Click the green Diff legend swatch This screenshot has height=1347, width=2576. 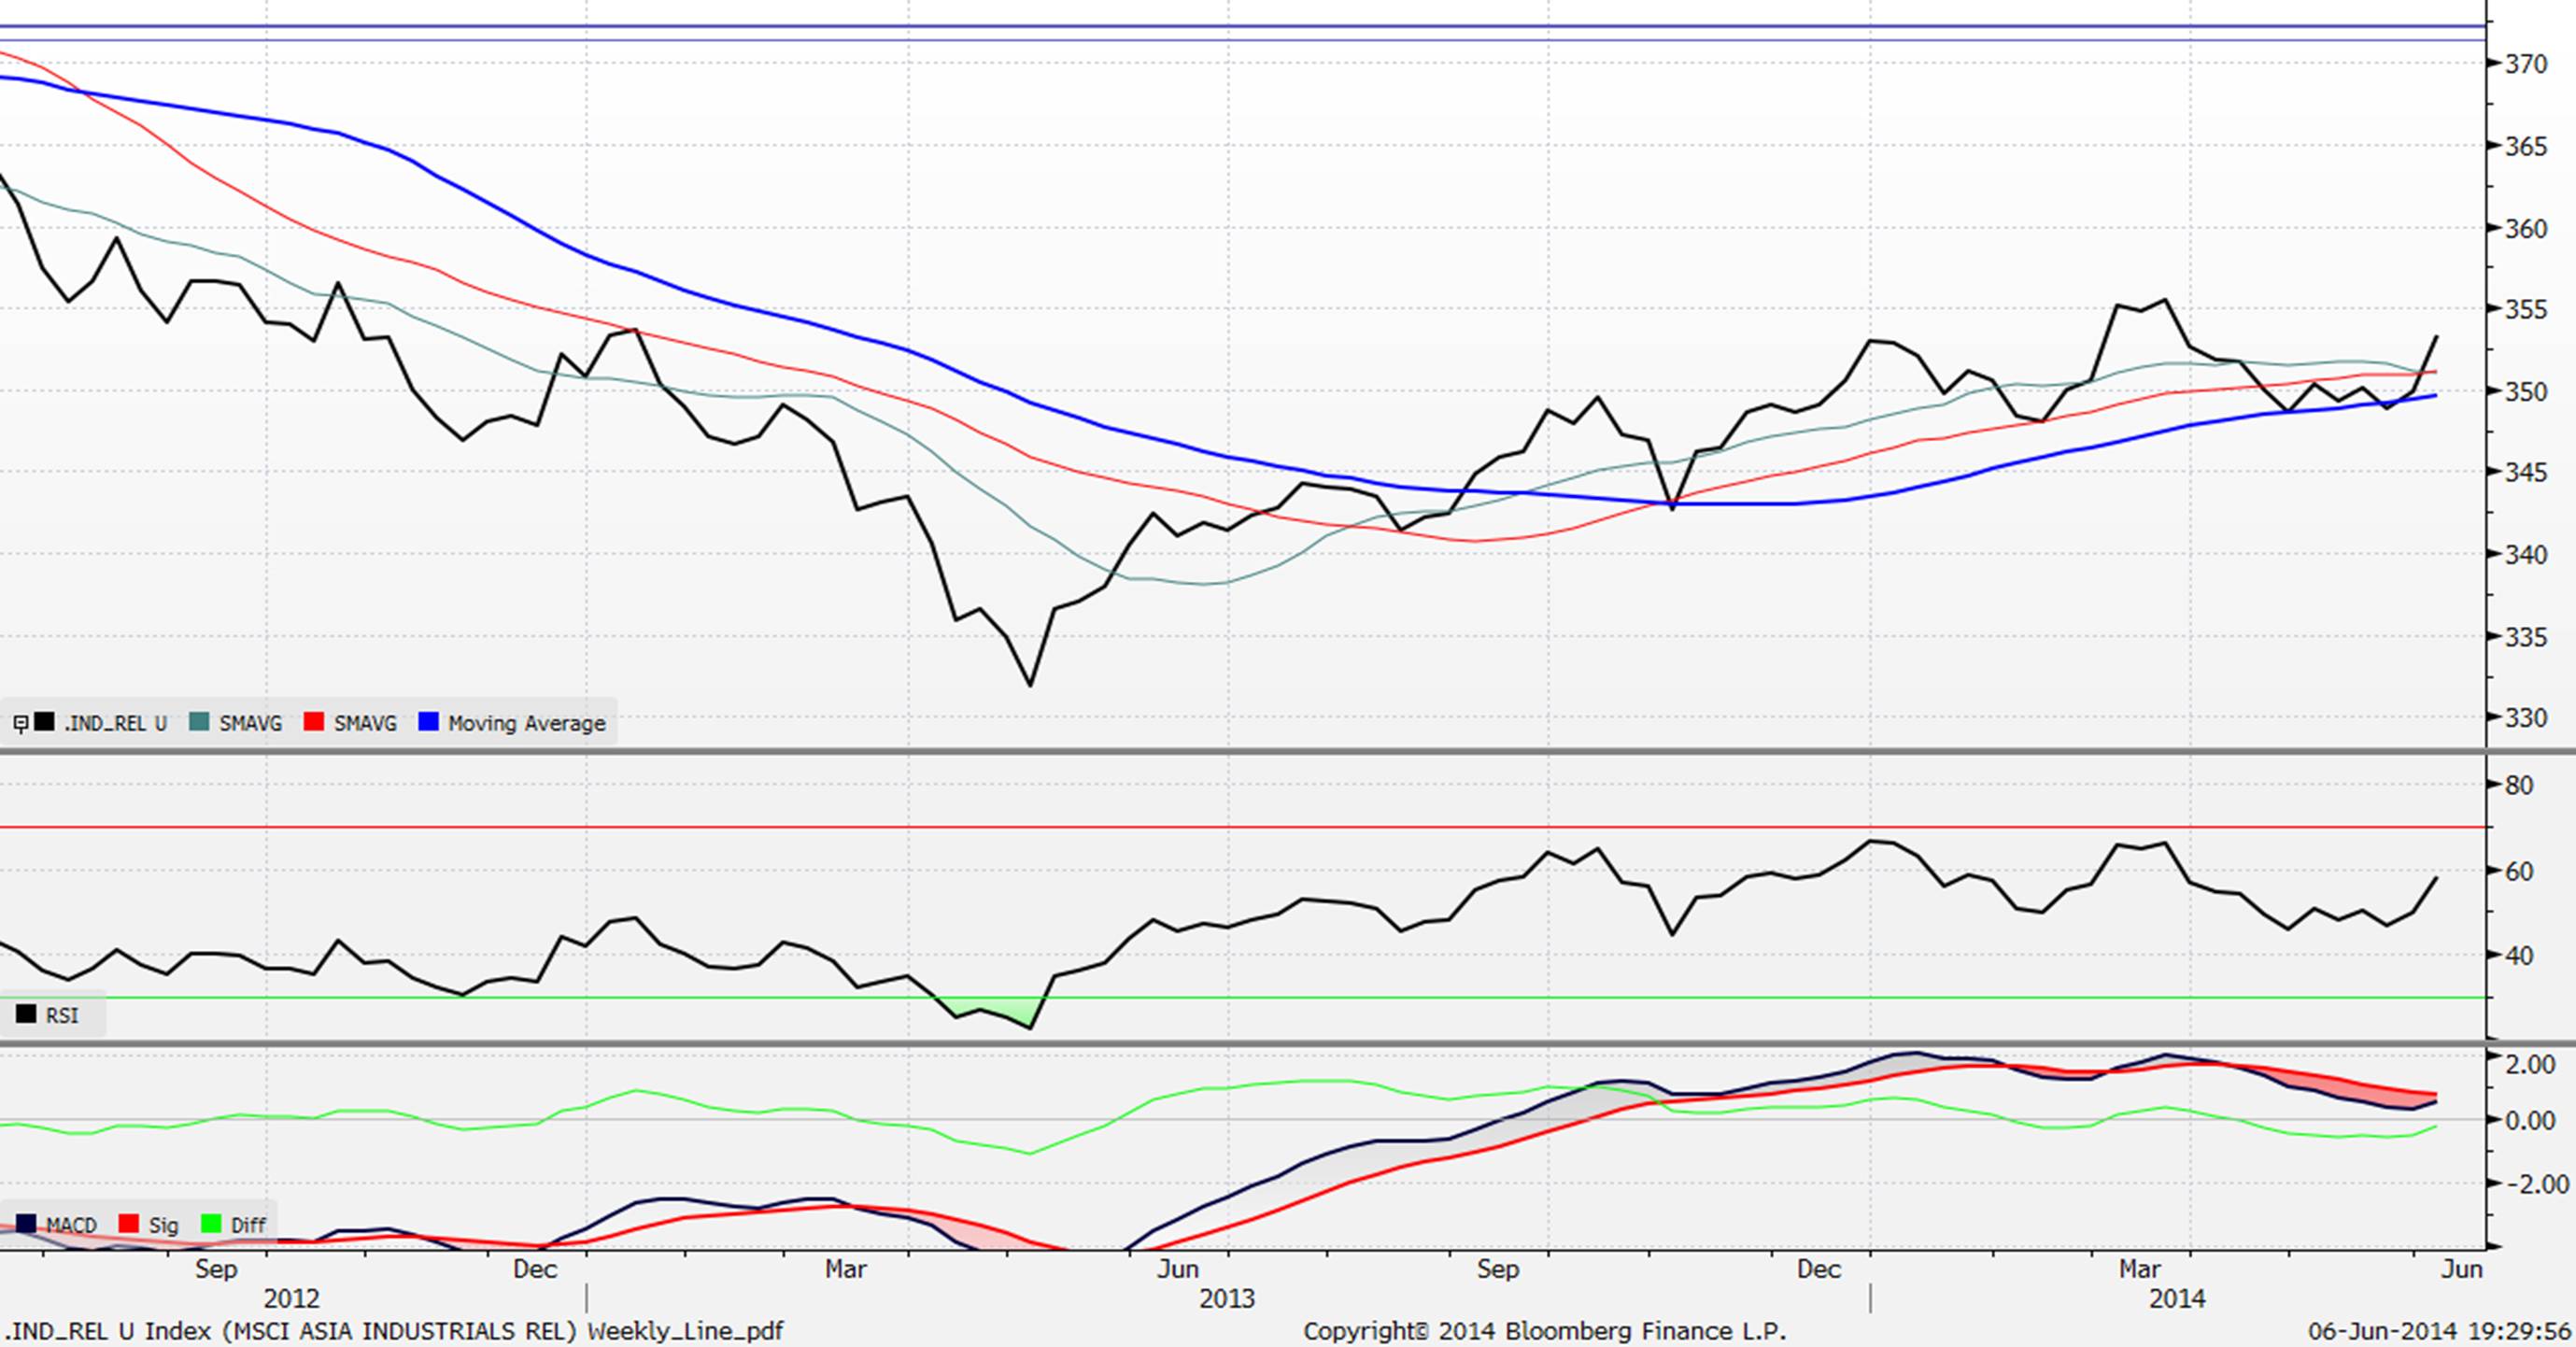coord(211,1224)
